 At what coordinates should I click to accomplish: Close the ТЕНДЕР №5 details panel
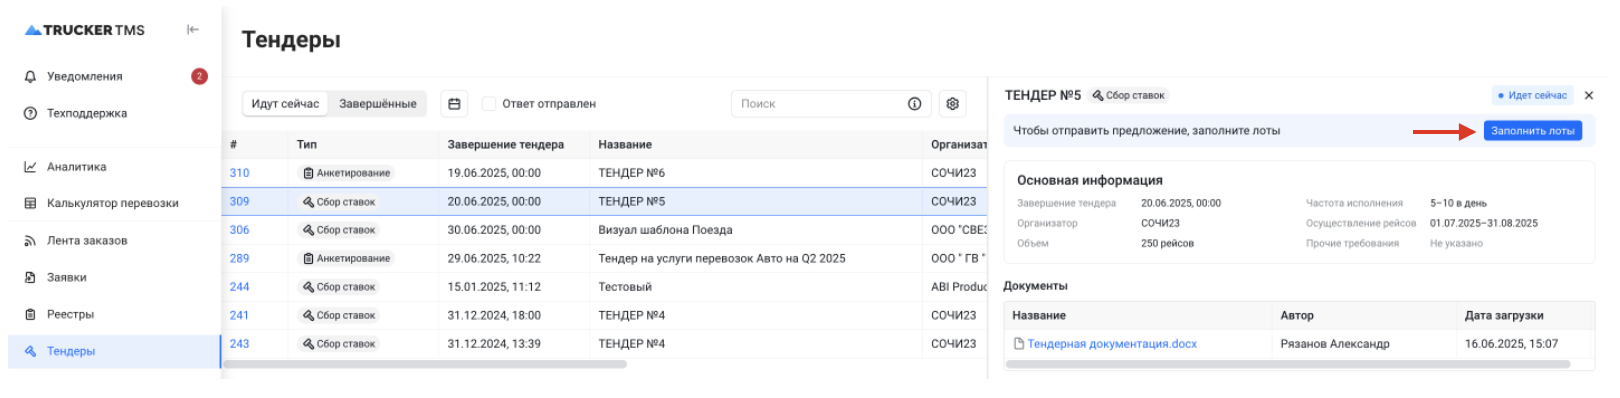pyautogui.click(x=1589, y=96)
